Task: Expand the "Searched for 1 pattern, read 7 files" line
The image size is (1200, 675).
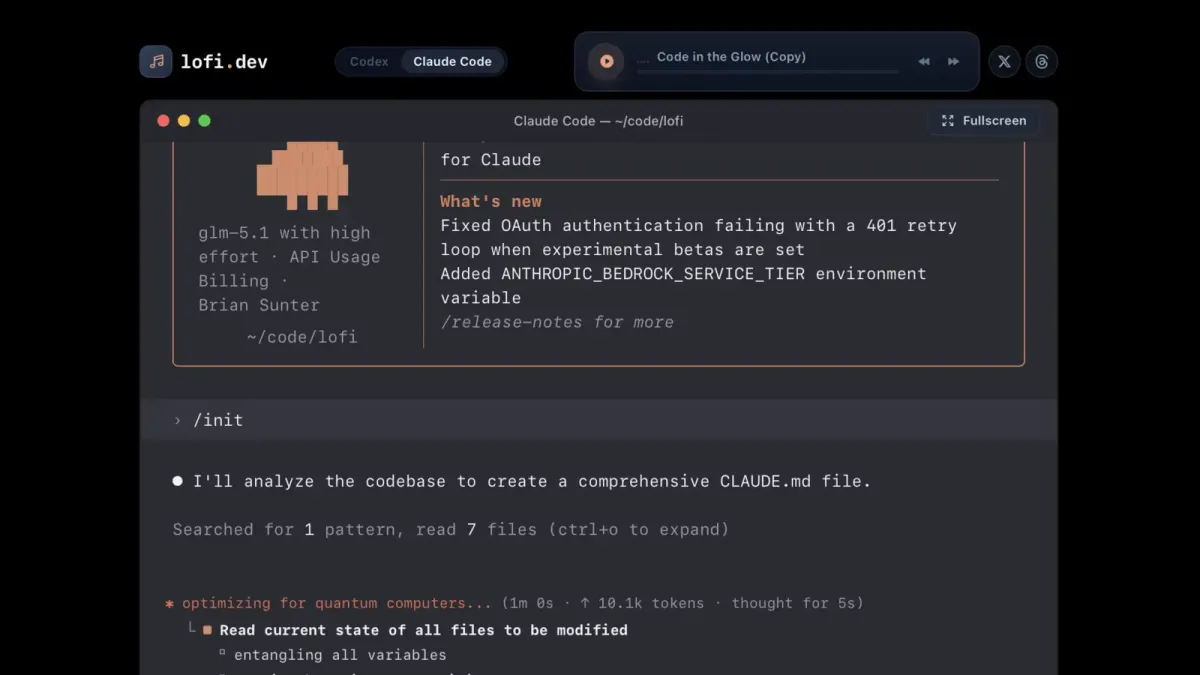Action: 451,529
